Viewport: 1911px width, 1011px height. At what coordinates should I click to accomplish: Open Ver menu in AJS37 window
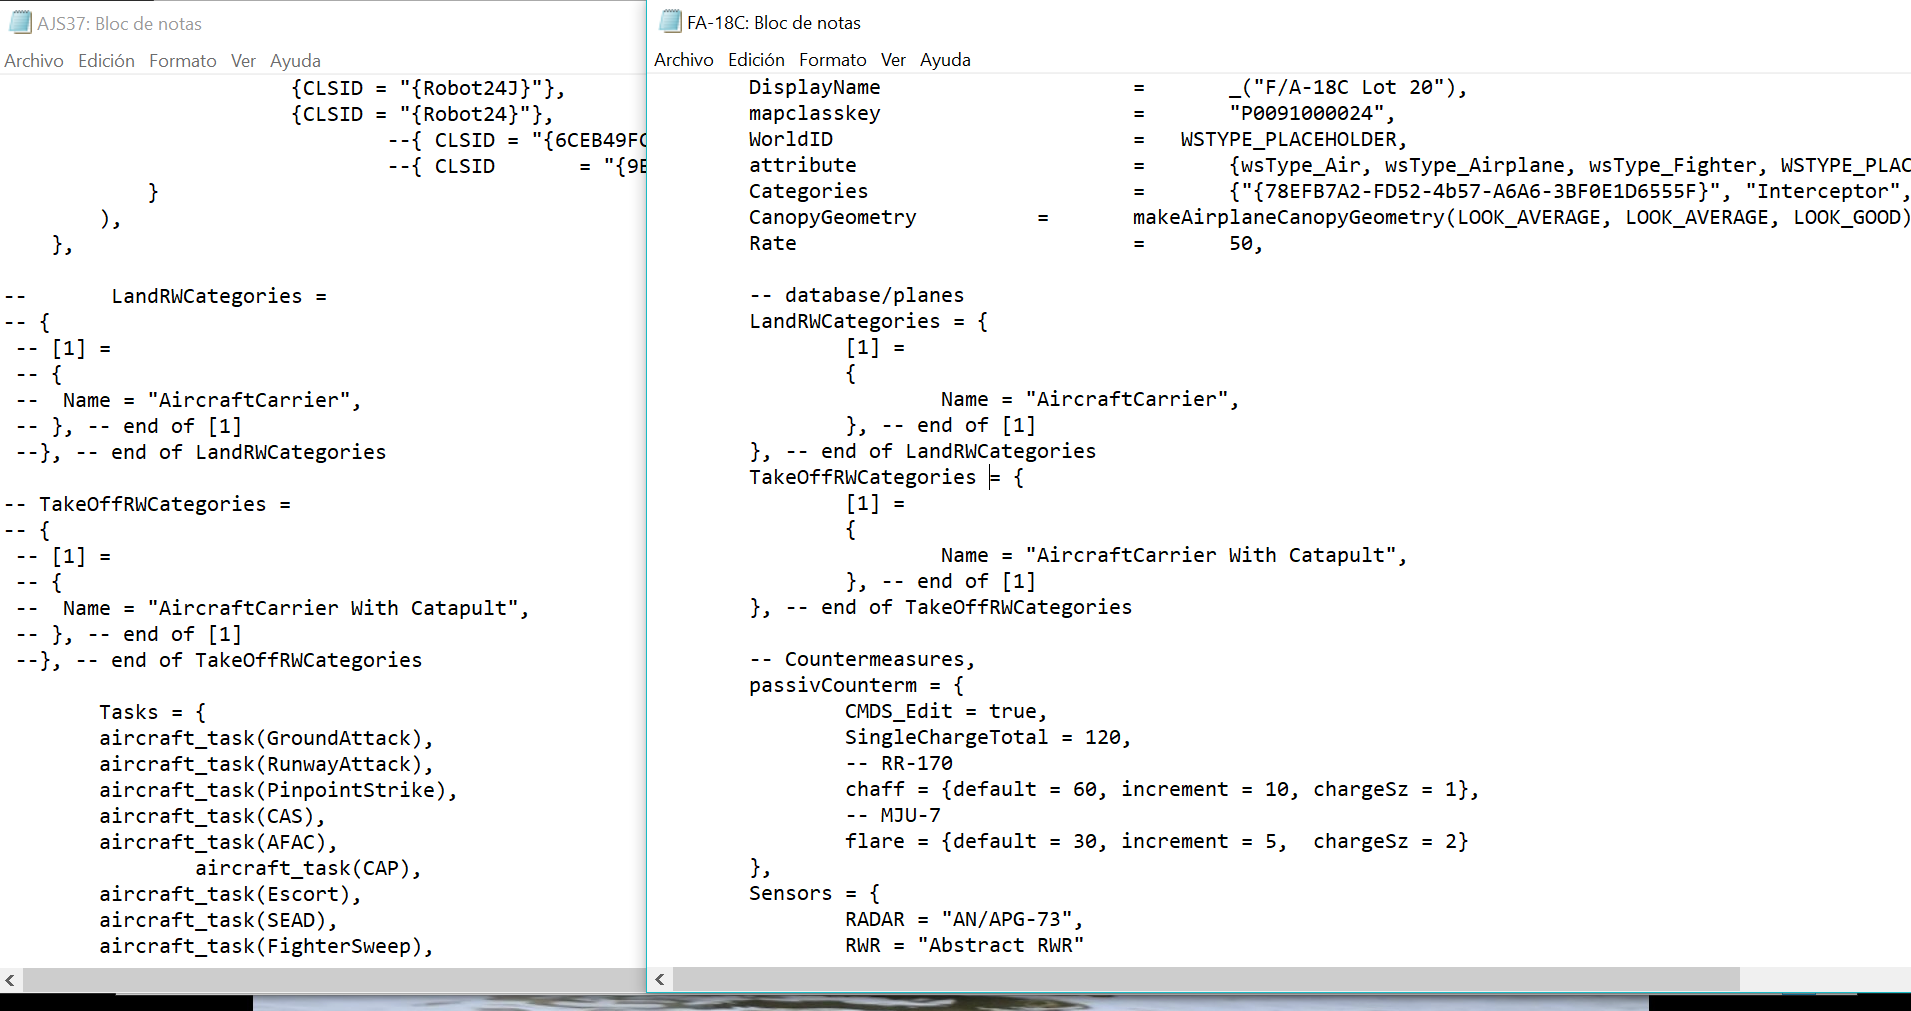pos(243,61)
